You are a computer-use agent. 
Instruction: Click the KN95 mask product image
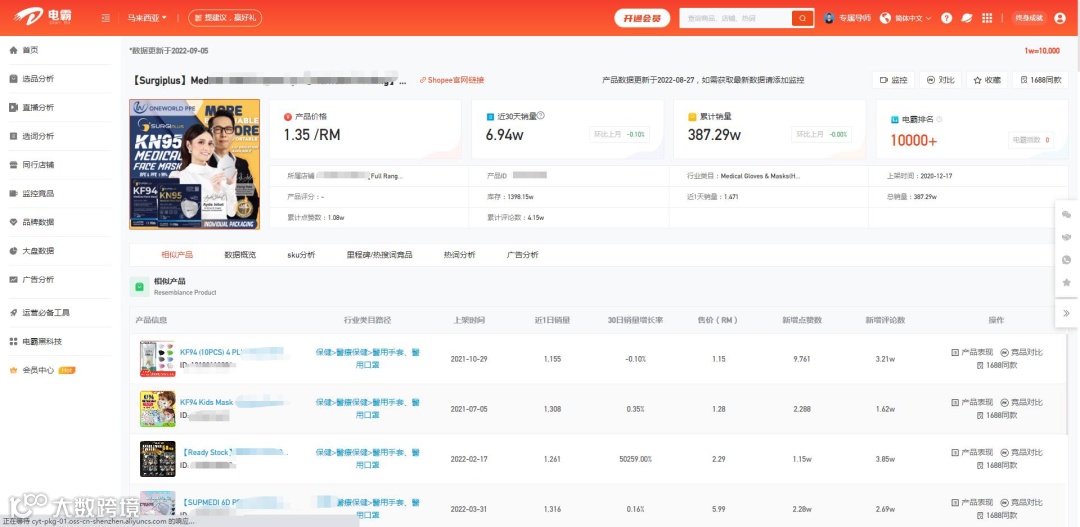coord(194,164)
